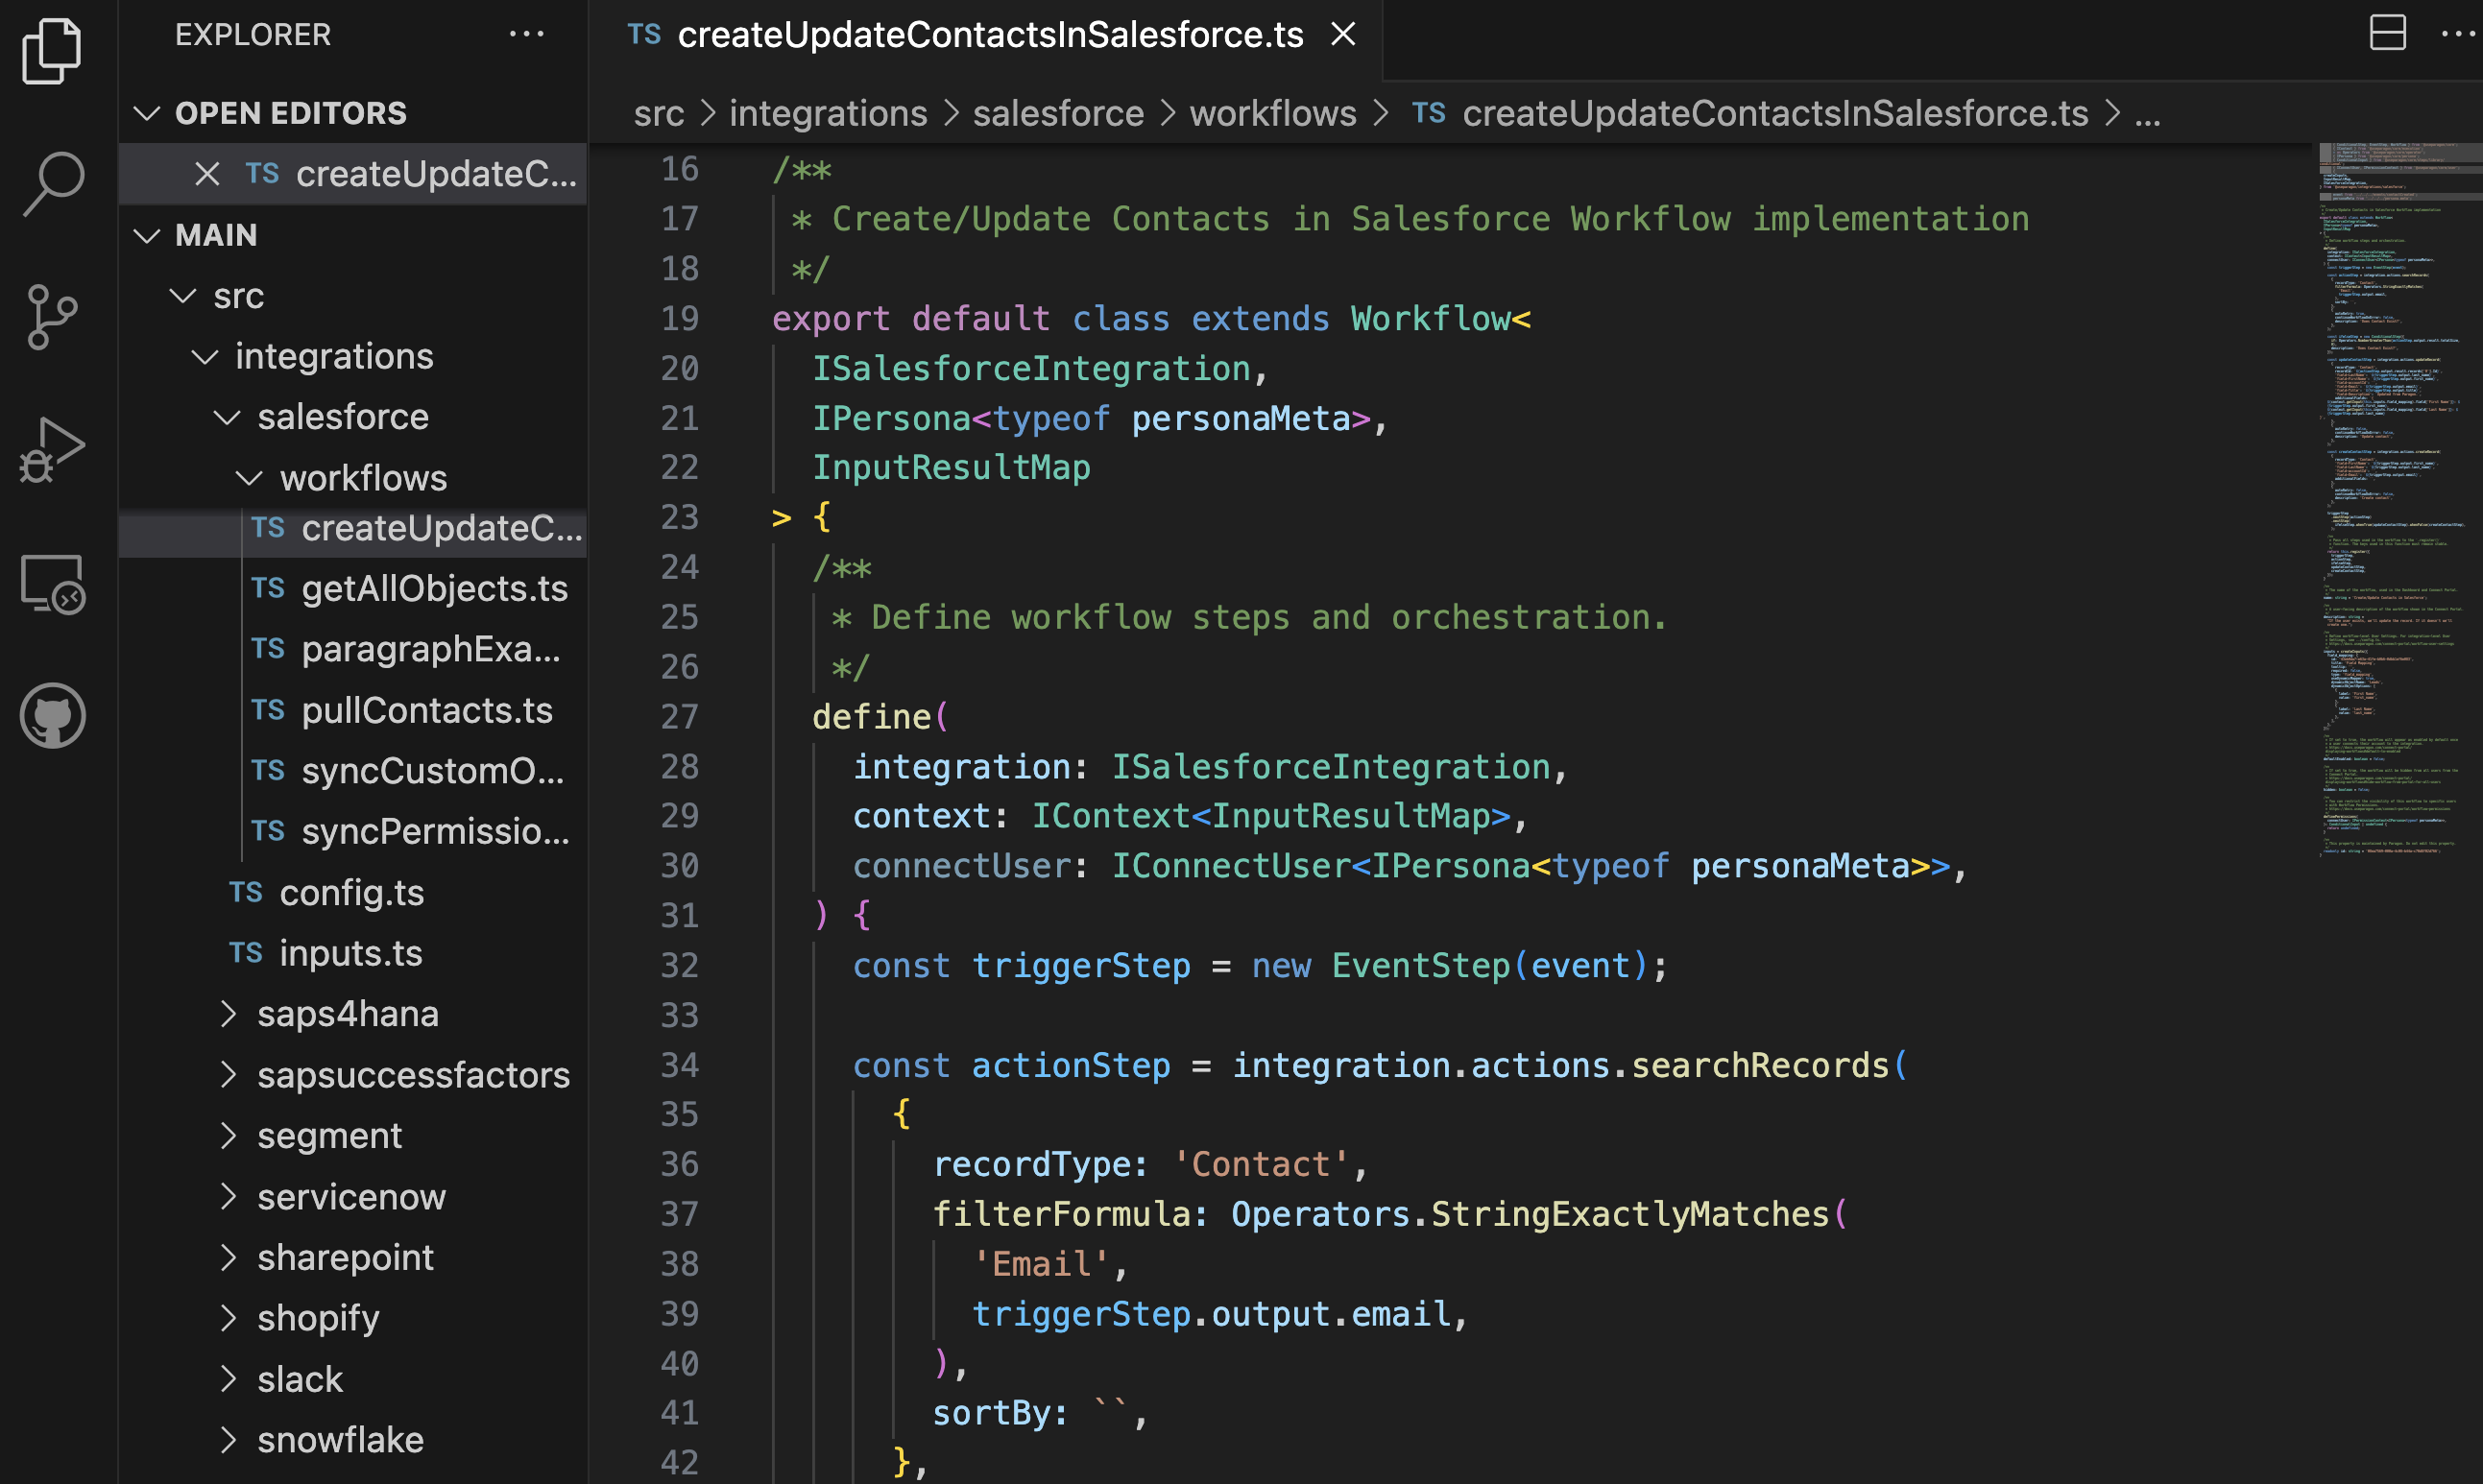Close createUpdateC... in Open Editors
This screenshot has height=1484, width=2483.
click(207, 174)
